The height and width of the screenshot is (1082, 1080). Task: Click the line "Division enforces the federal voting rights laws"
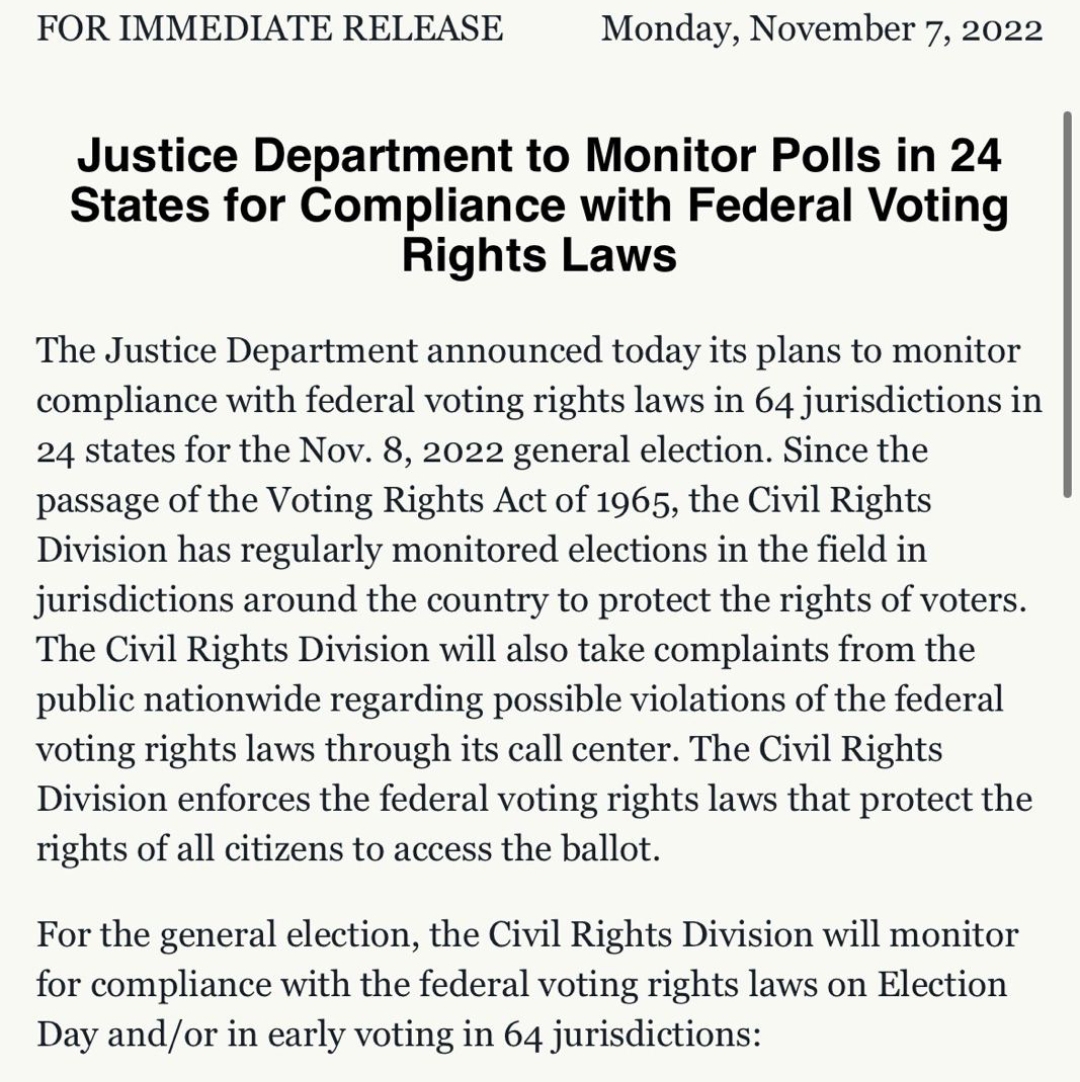click(x=534, y=800)
